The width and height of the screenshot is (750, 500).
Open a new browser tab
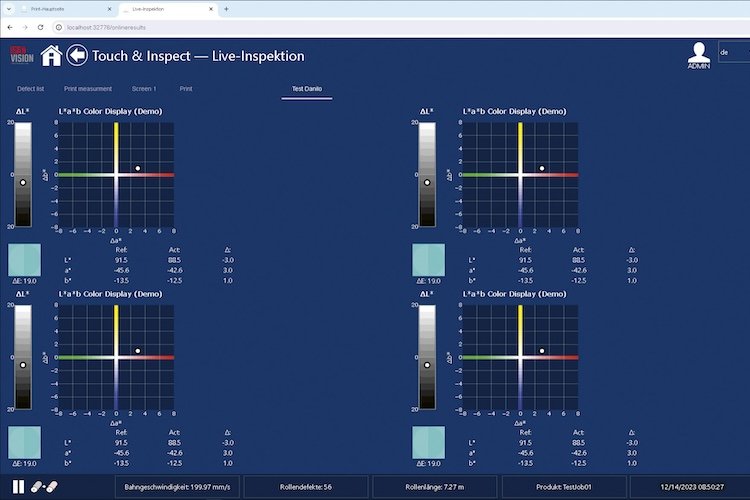pyautogui.click(x=226, y=8)
